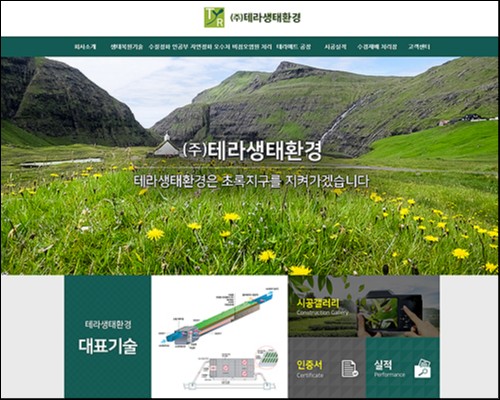Go to the 고객센터 menu item
This screenshot has width=500, height=400.
point(419,47)
